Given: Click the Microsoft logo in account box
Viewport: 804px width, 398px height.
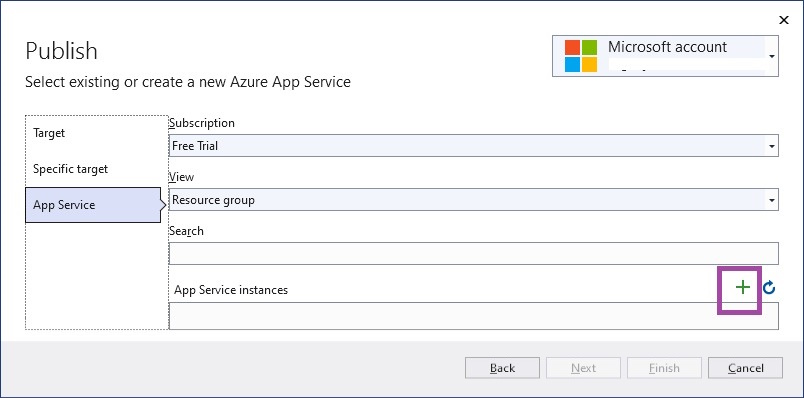Looking at the screenshot, I should [581, 56].
